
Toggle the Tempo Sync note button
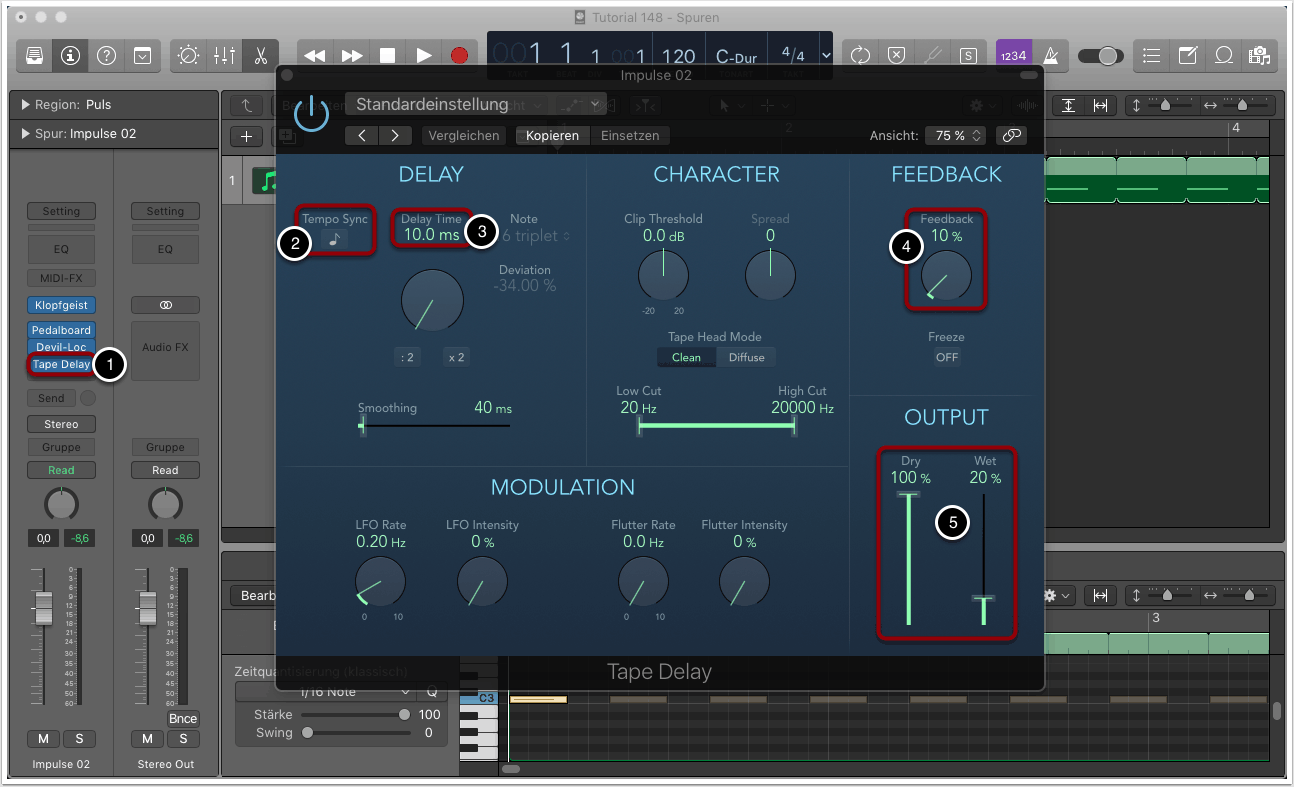tap(335, 240)
